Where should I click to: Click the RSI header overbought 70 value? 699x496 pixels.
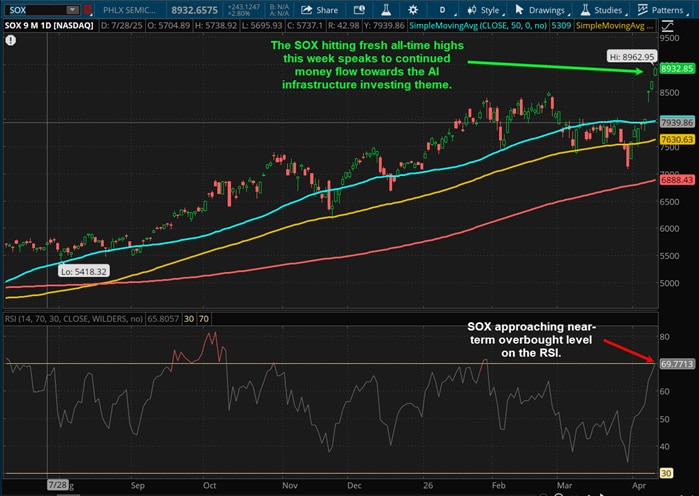click(204, 319)
